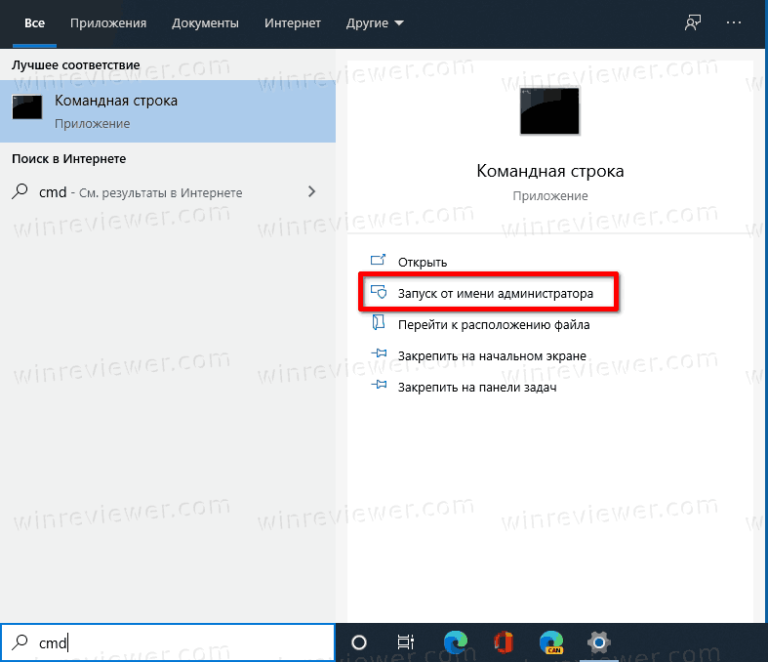Go to the Интернет tab

[292, 23]
